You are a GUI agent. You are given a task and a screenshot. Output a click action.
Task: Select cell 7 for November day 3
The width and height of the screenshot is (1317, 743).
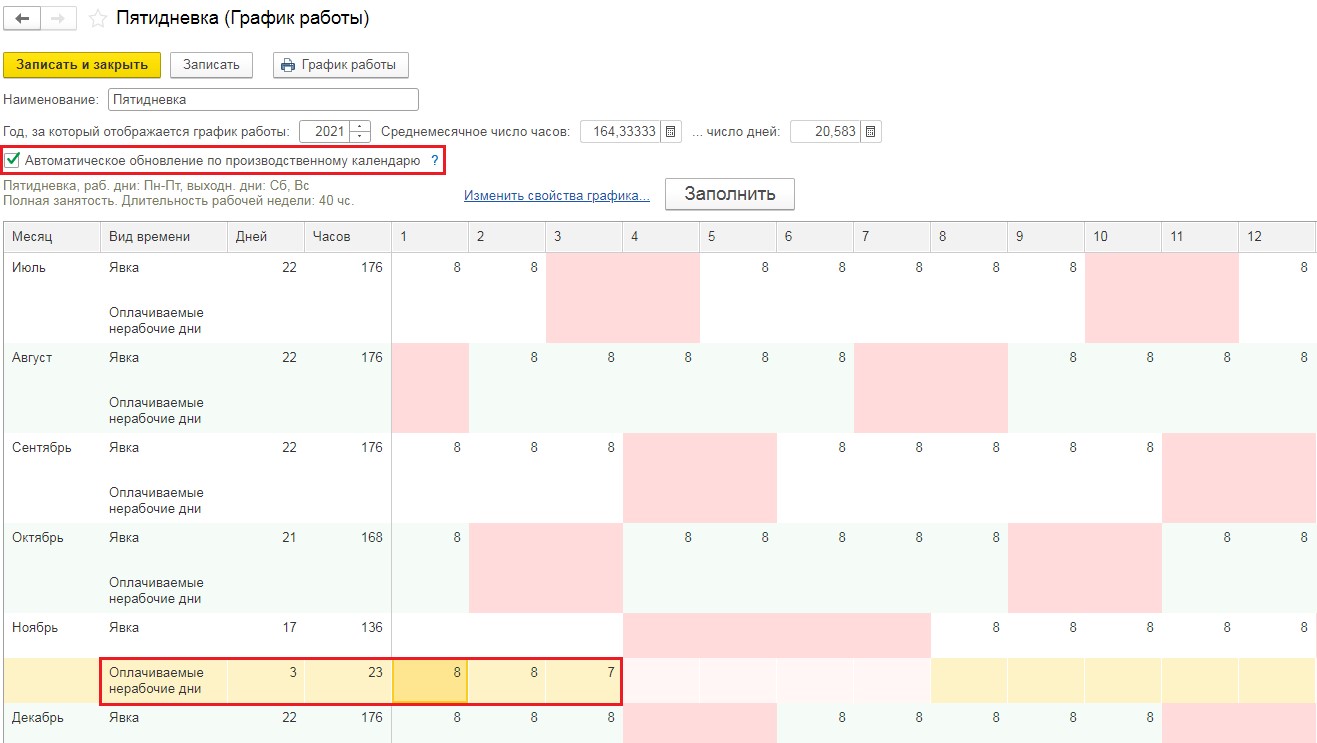pos(584,681)
